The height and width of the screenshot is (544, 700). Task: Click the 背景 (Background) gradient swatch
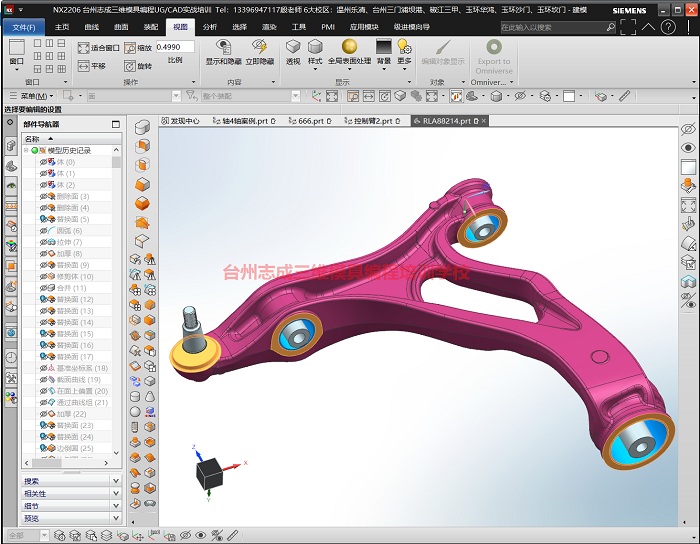384,46
